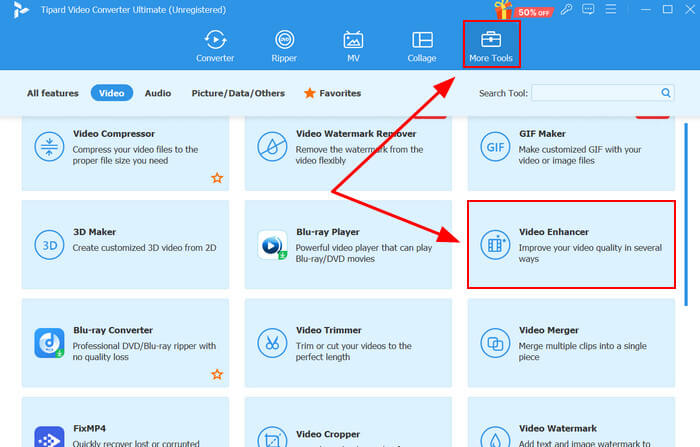Open the More Tools tab
Viewport: 700px width, 447px height.
pyautogui.click(x=491, y=45)
